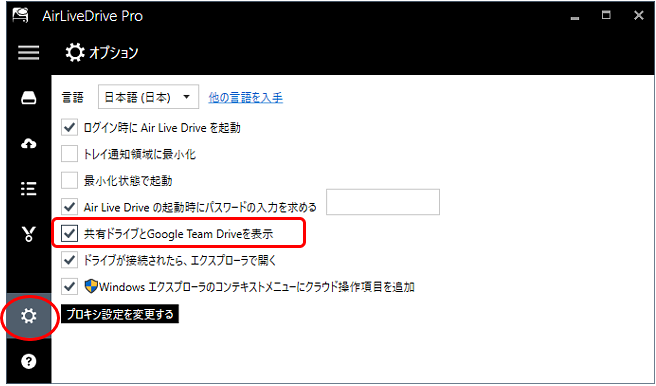Screen dimensions: 656x386
Task: Open the 言語 language dropdown
Action: coord(149,97)
